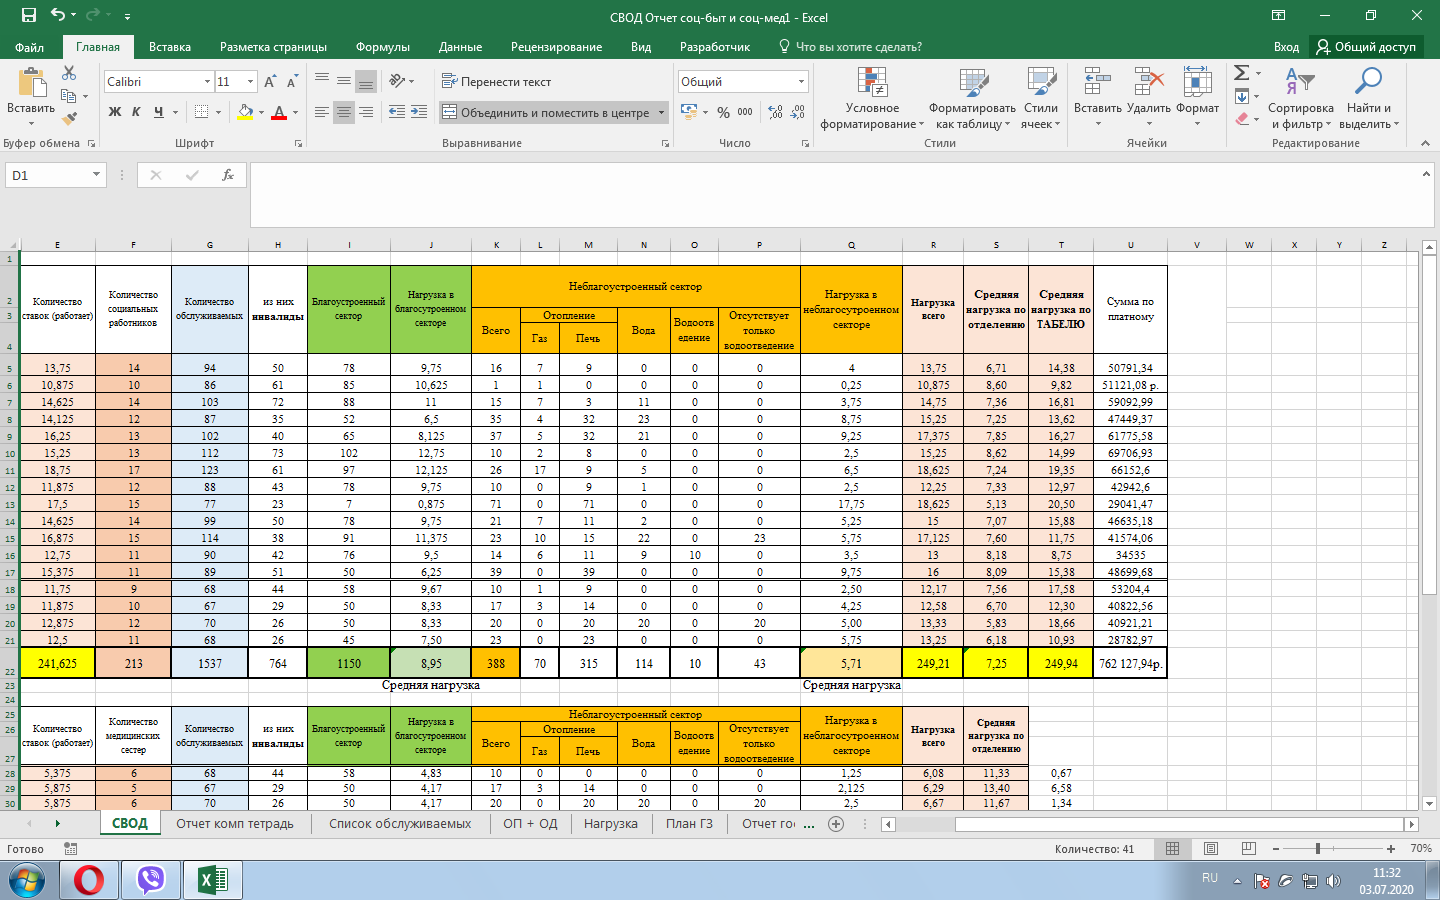This screenshot has width=1440, height=900.
Task: Customize the Quick Access Toolbar dropdown
Action: pyautogui.click(x=127, y=17)
